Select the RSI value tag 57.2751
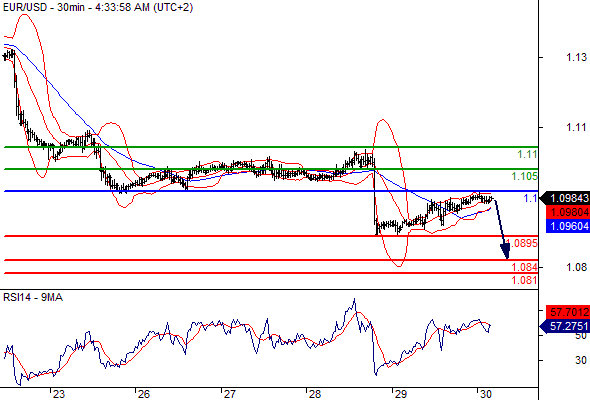The image size is (590, 400). coord(566,326)
